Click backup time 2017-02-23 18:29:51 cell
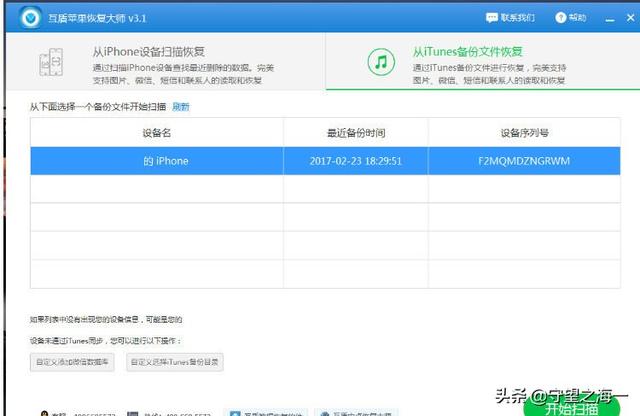 pyautogui.click(x=356, y=161)
